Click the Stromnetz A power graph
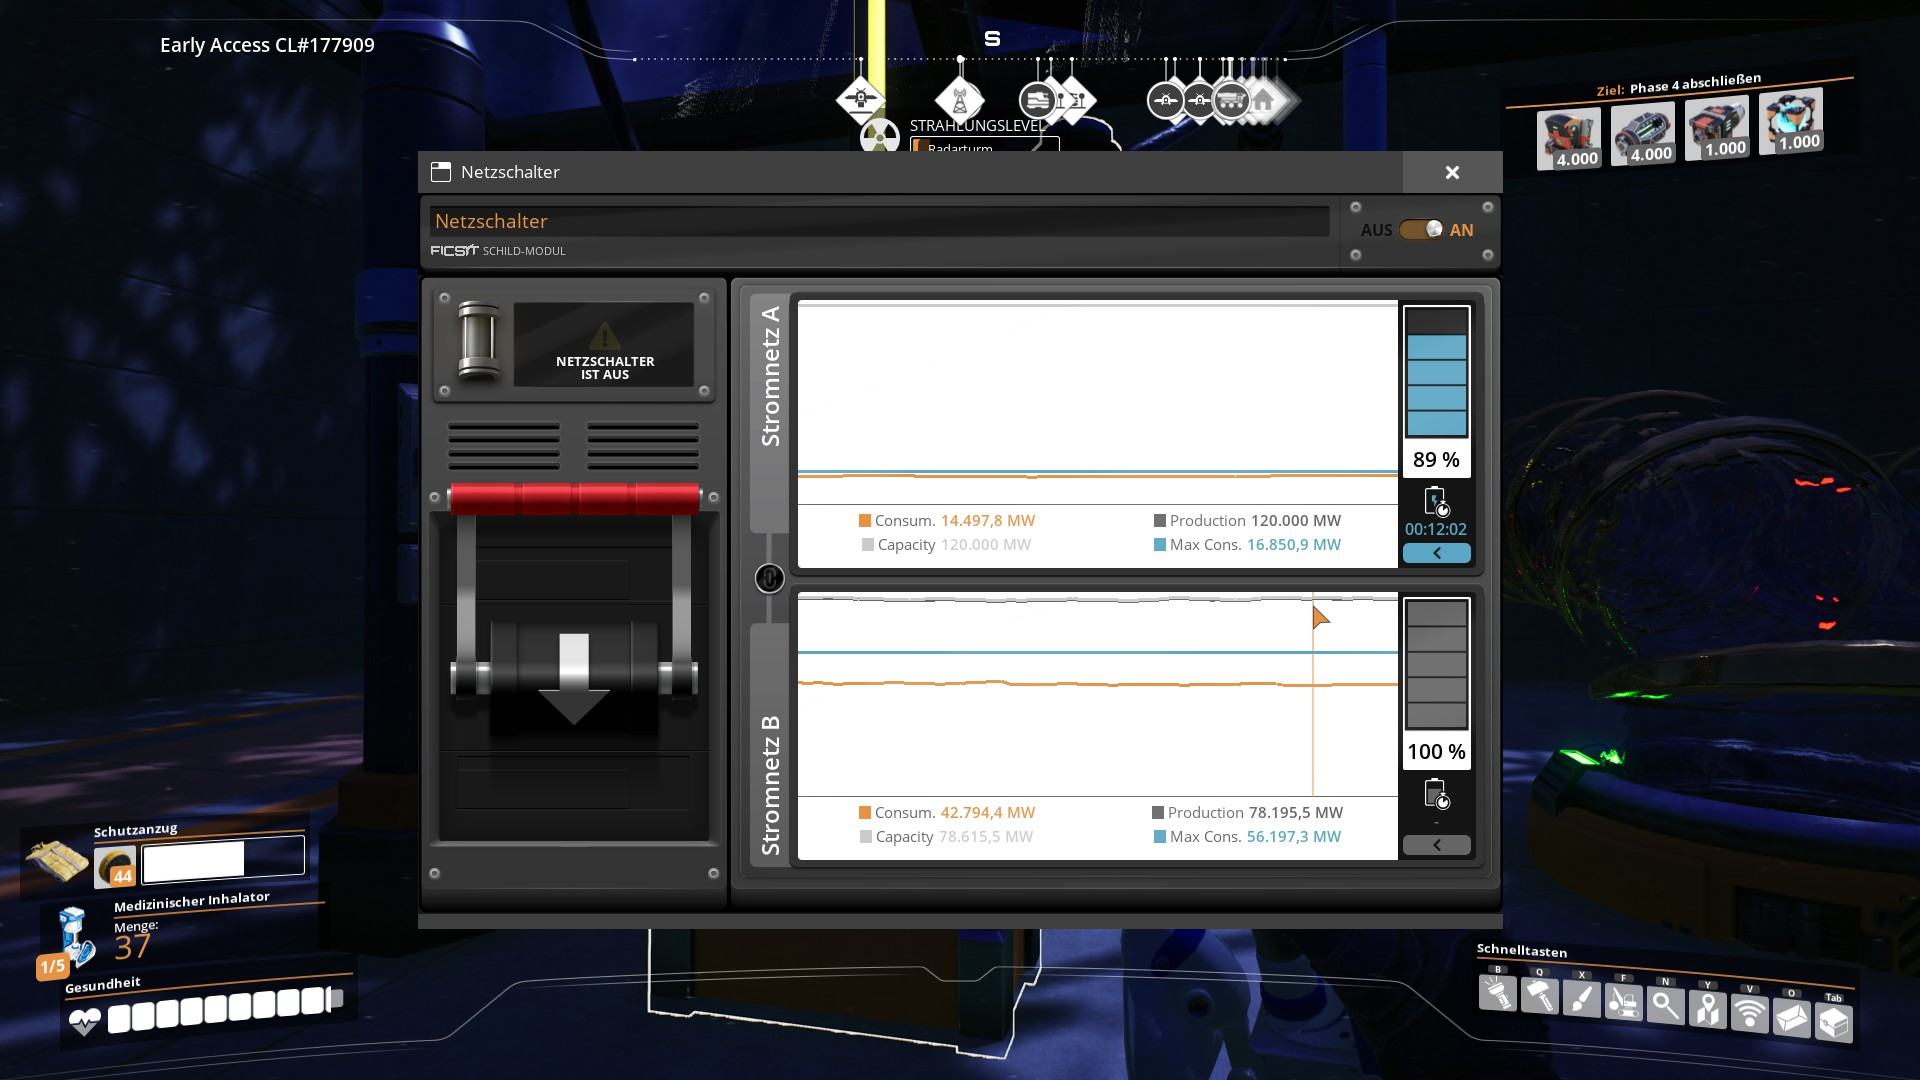The height and width of the screenshot is (1080, 1920). [x=1097, y=402]
